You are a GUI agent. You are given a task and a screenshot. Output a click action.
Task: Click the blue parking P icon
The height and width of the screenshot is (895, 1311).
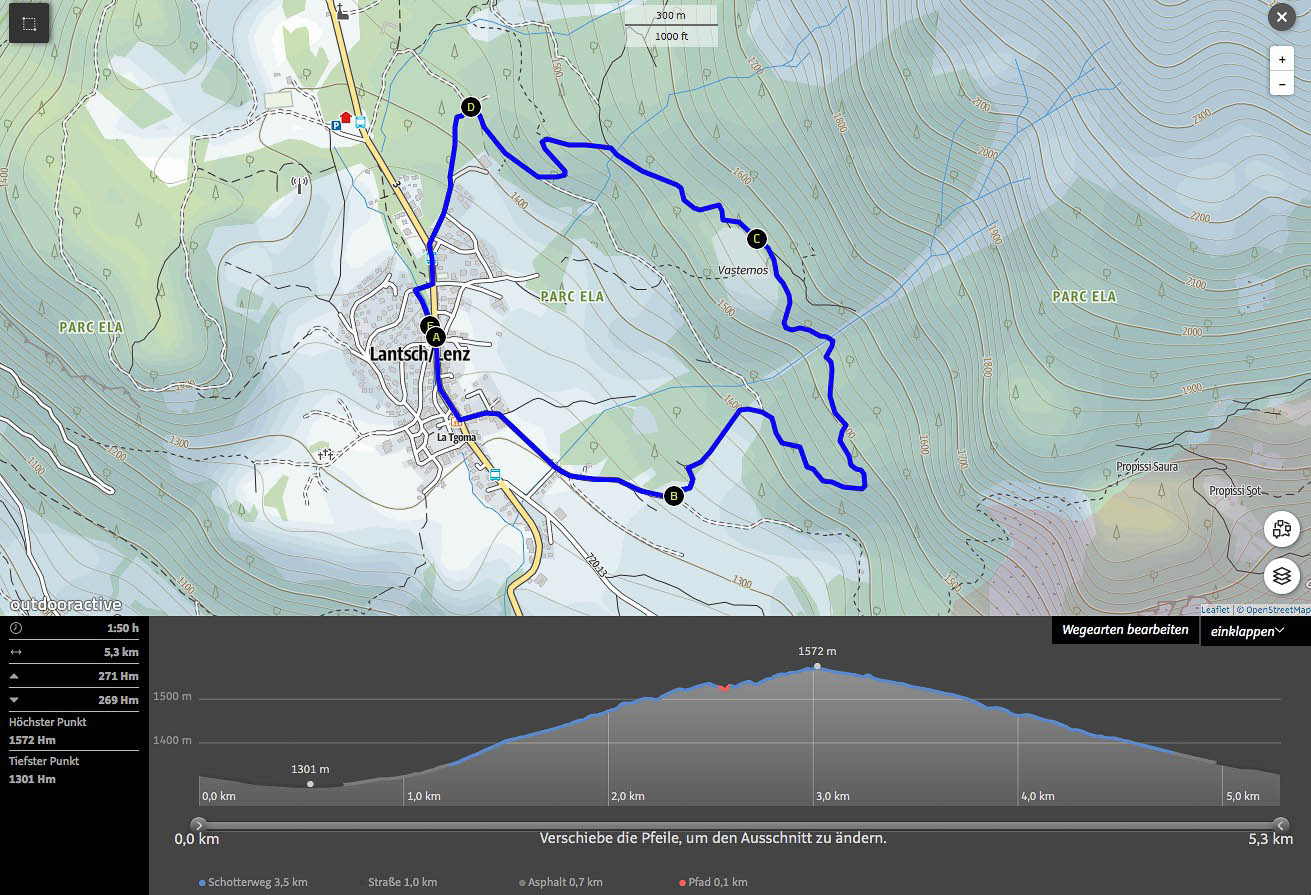click(337, 125)
